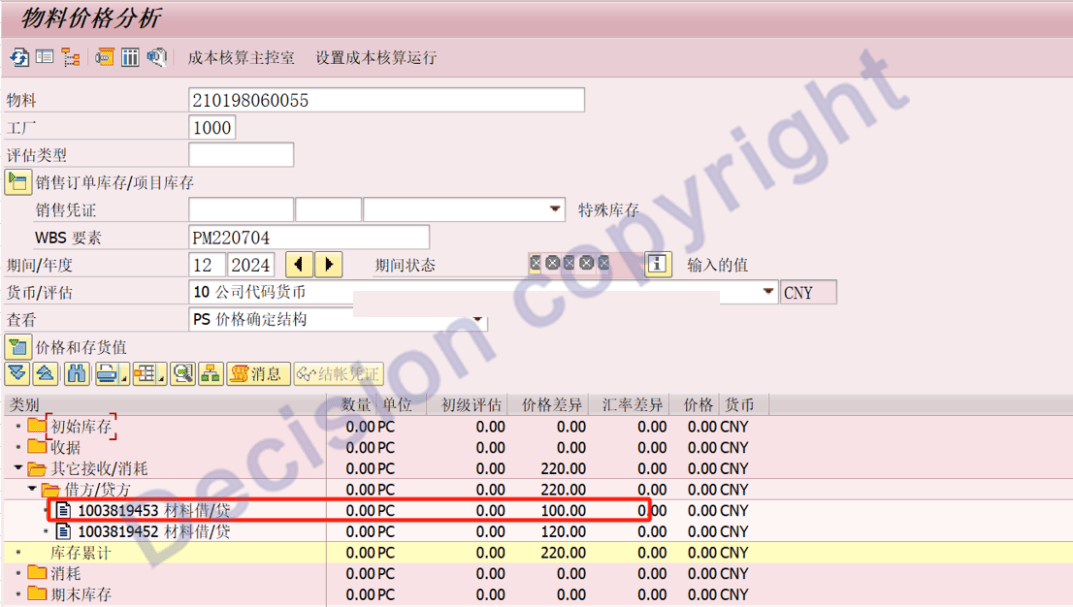Click the refresh icon in top toolbar
The image size is (1073, 607).
point(19,58)
